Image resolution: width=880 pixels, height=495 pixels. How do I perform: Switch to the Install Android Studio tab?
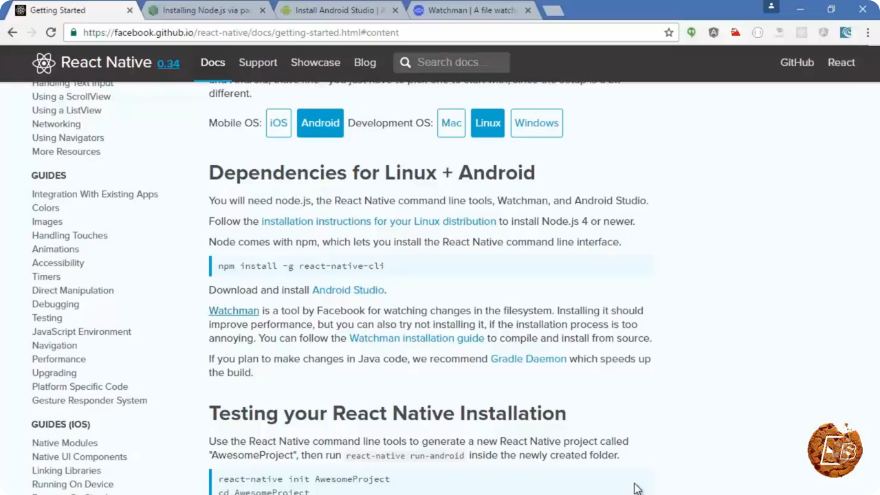pos(340,10)
